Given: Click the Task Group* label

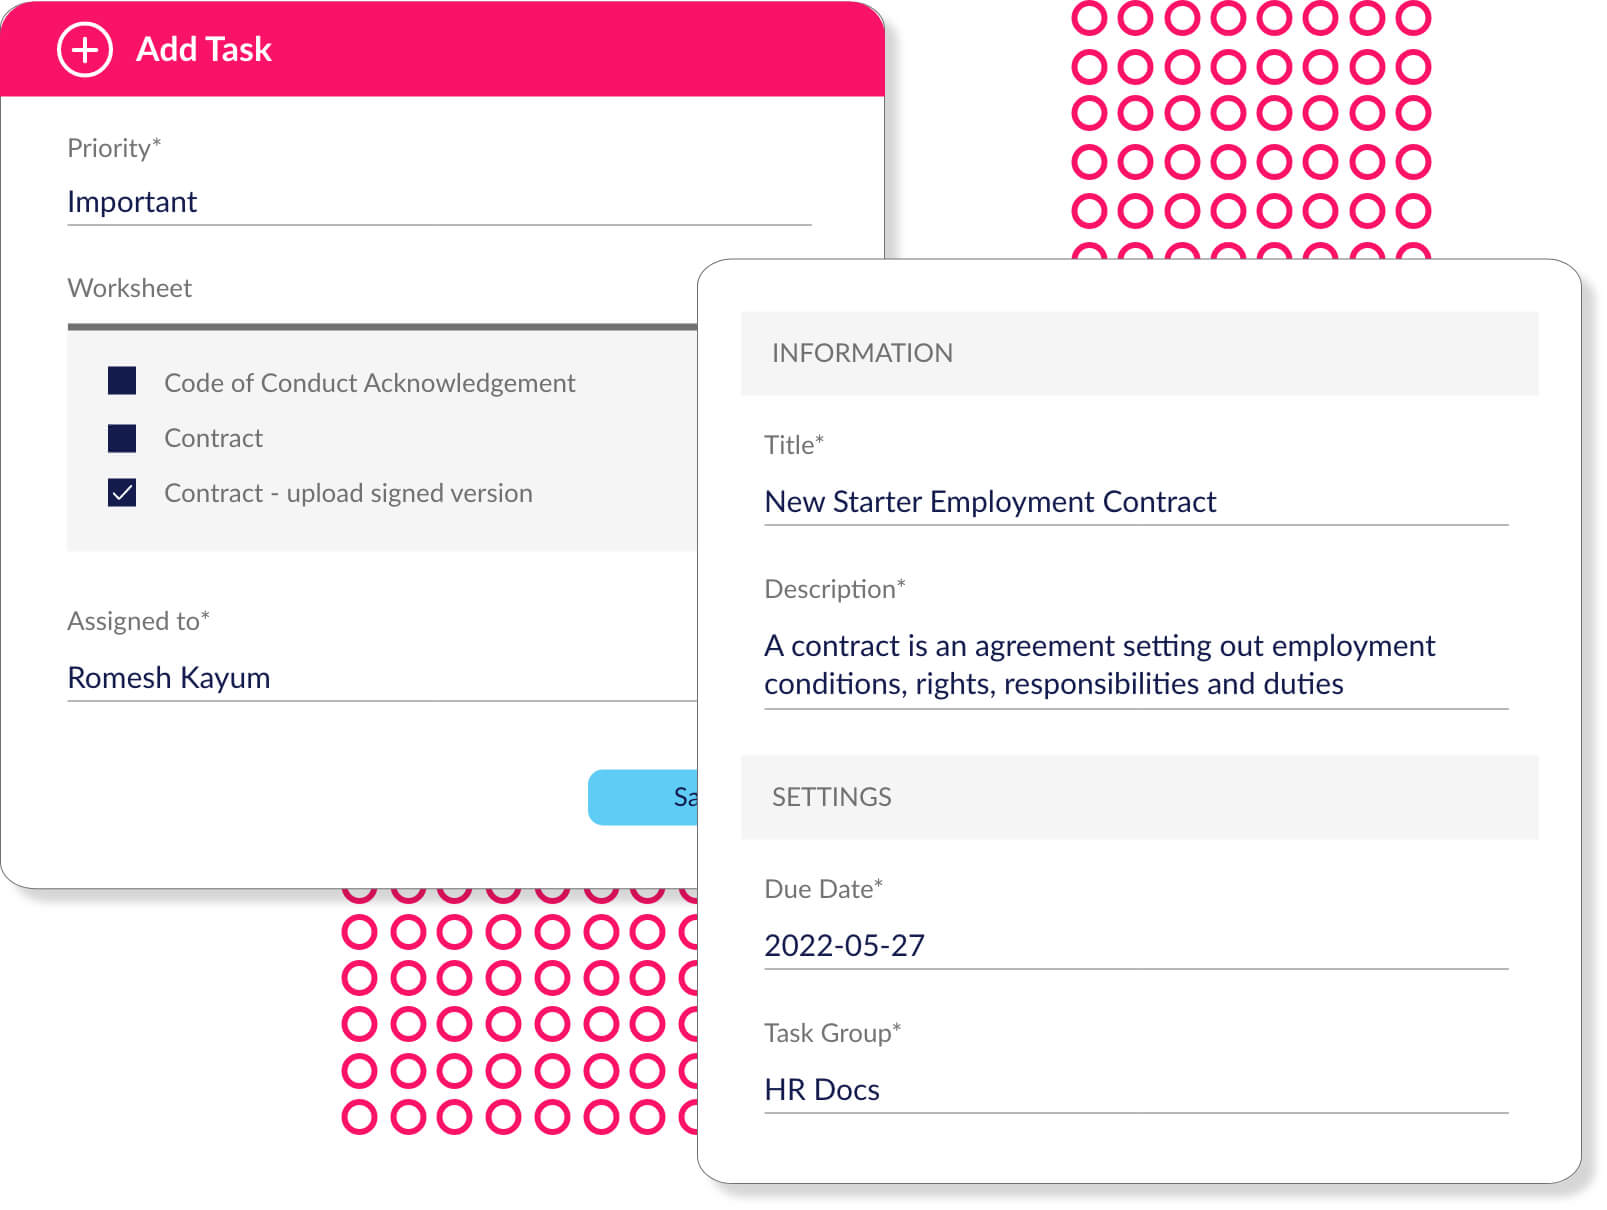Looking at the screenshot, I should [x=832, y=1033].
